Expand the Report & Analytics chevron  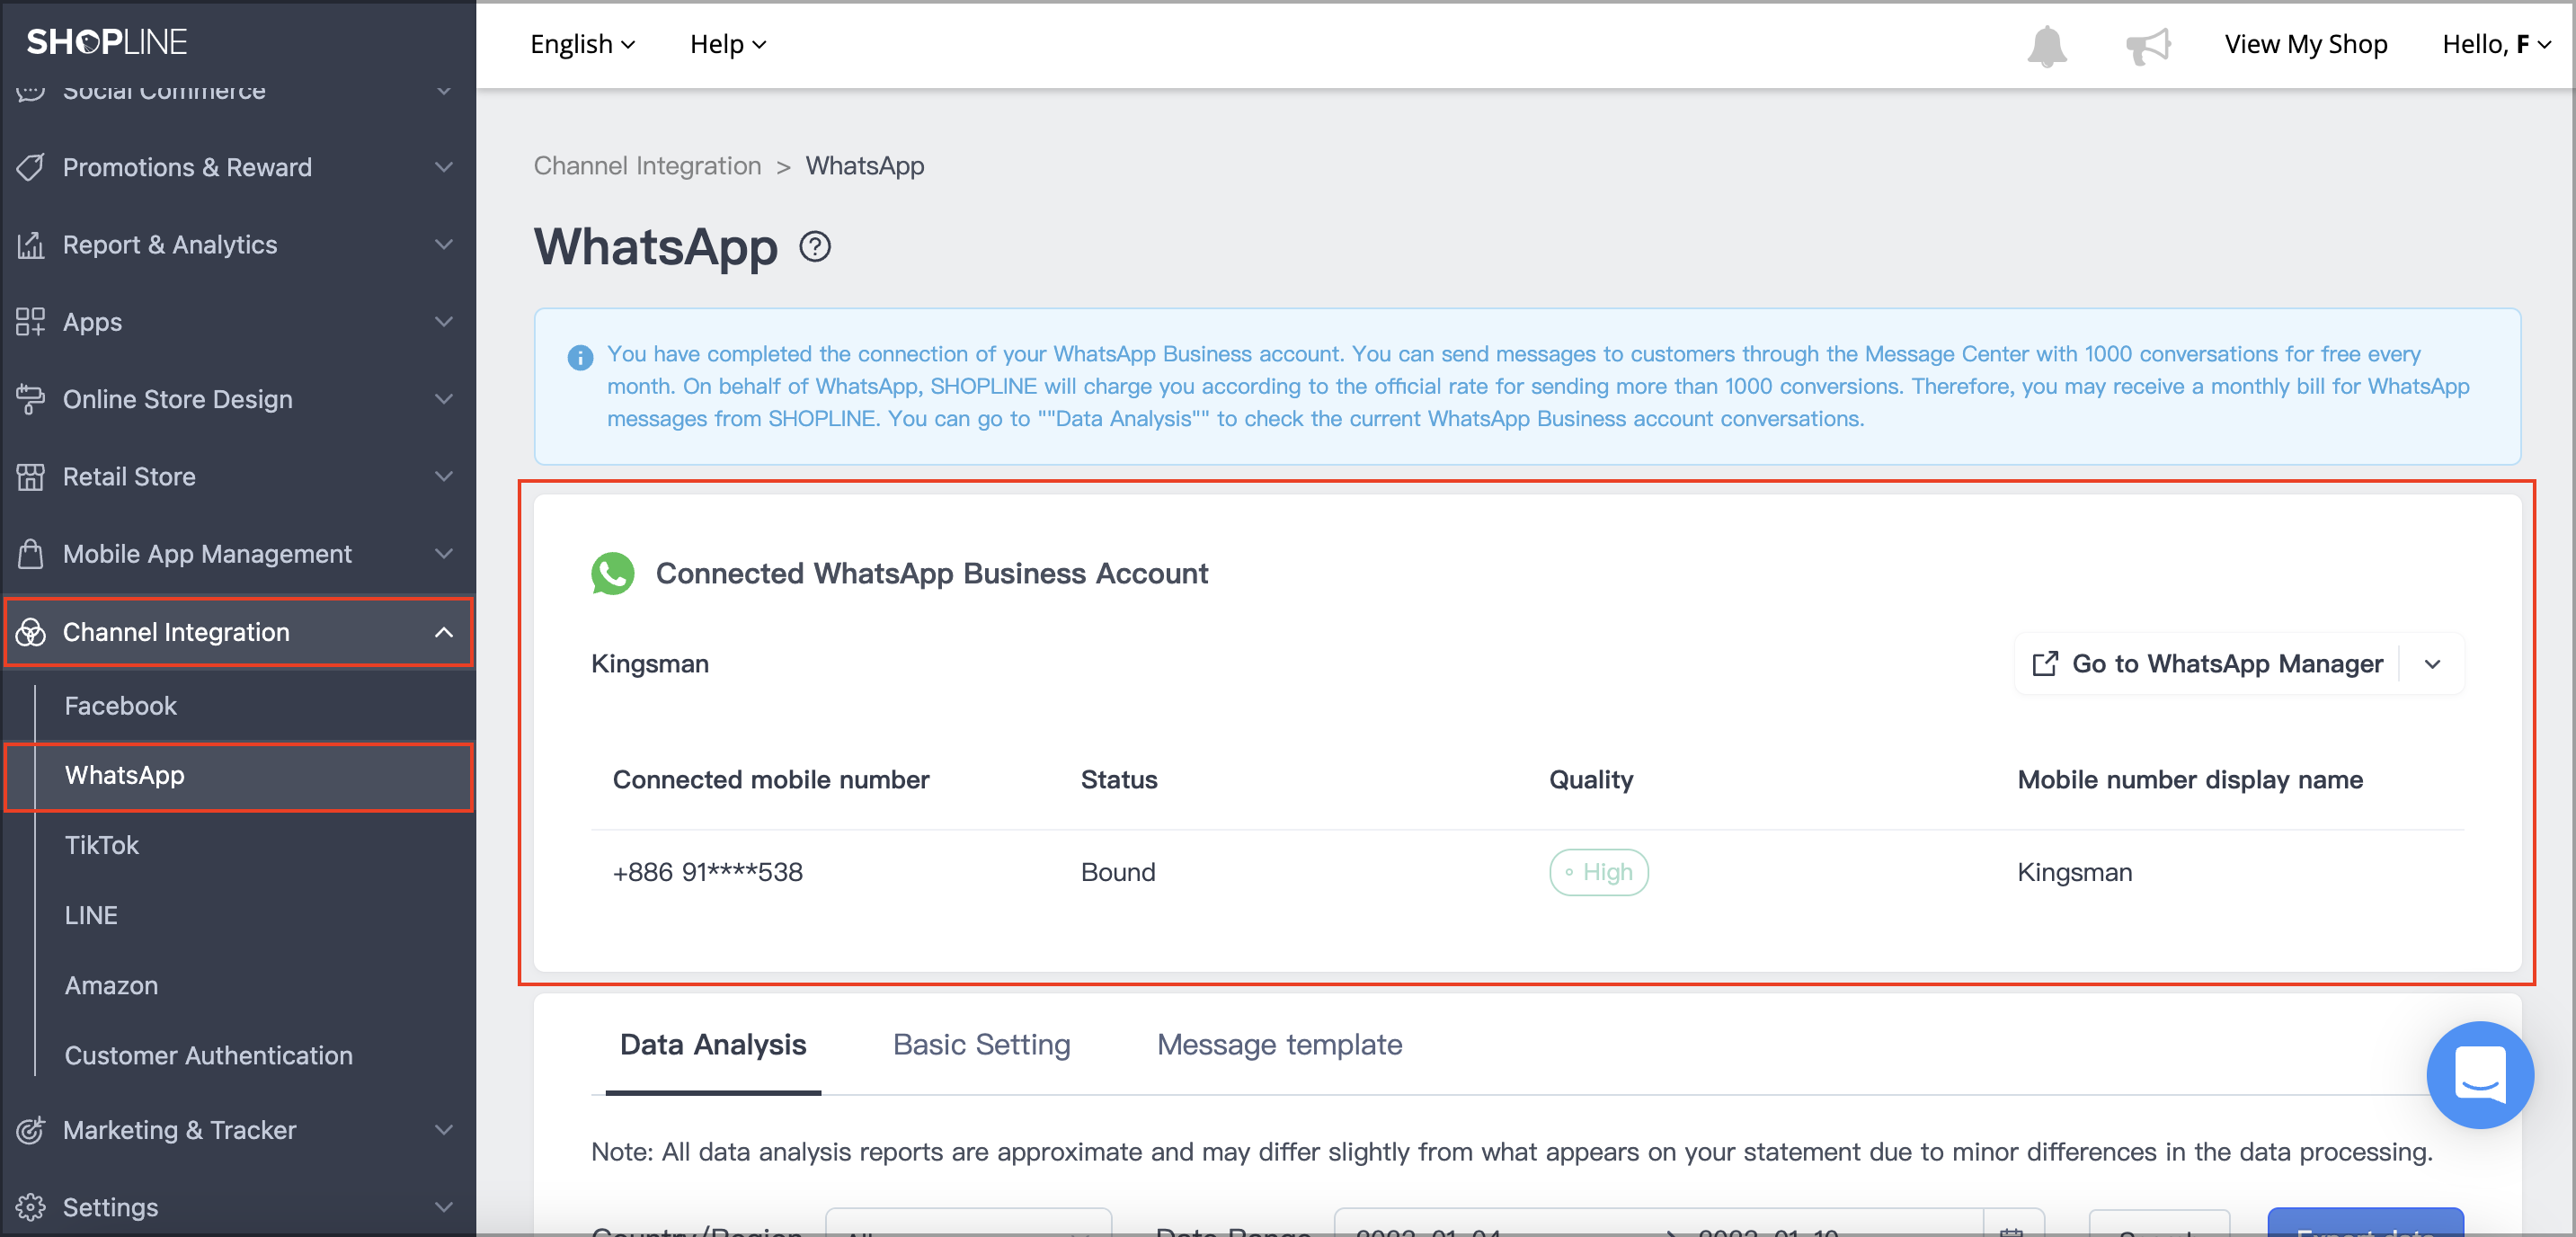pyautogui.click(x=444, y=244)
